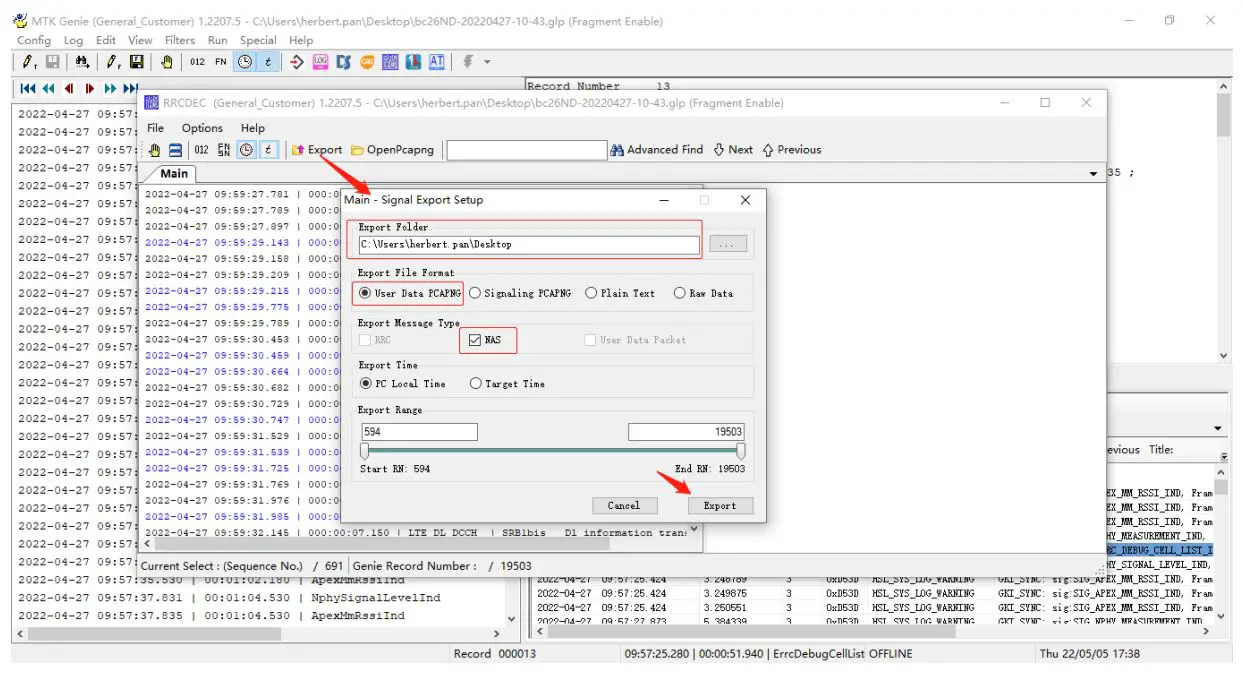Select Plain Text export format
This screenshot has height=674, width=1243.
(620, 293)
